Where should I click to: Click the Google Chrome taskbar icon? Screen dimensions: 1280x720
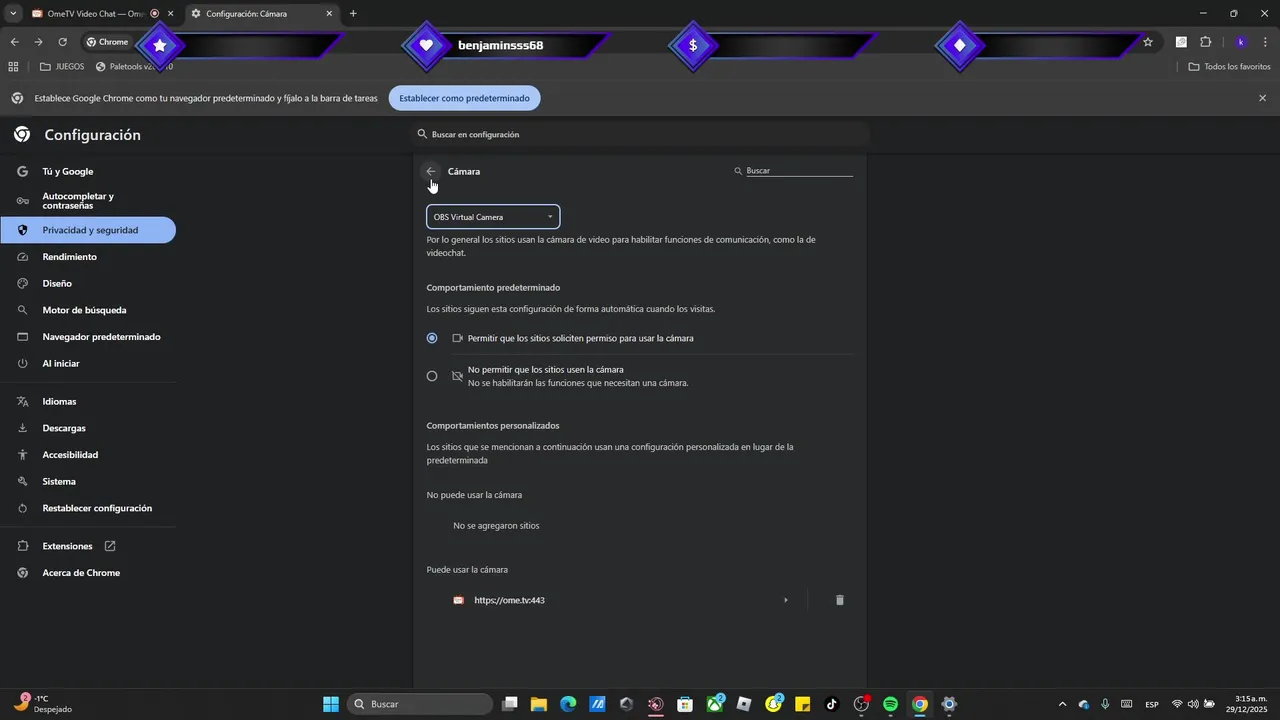[920, 704]
